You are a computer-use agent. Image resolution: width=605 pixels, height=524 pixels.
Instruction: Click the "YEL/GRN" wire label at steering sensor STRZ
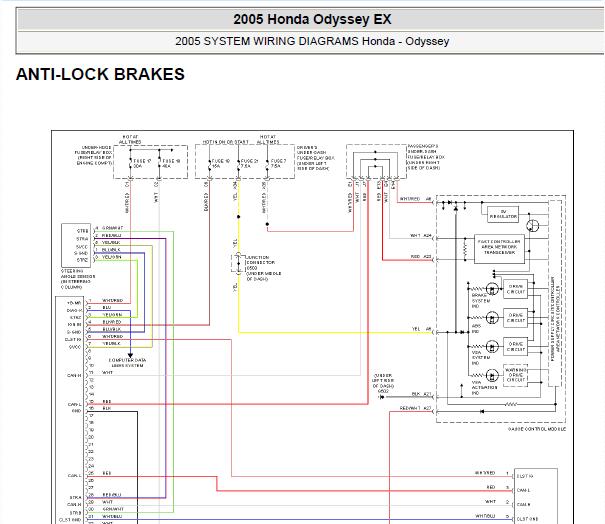(x=112, y=257)
